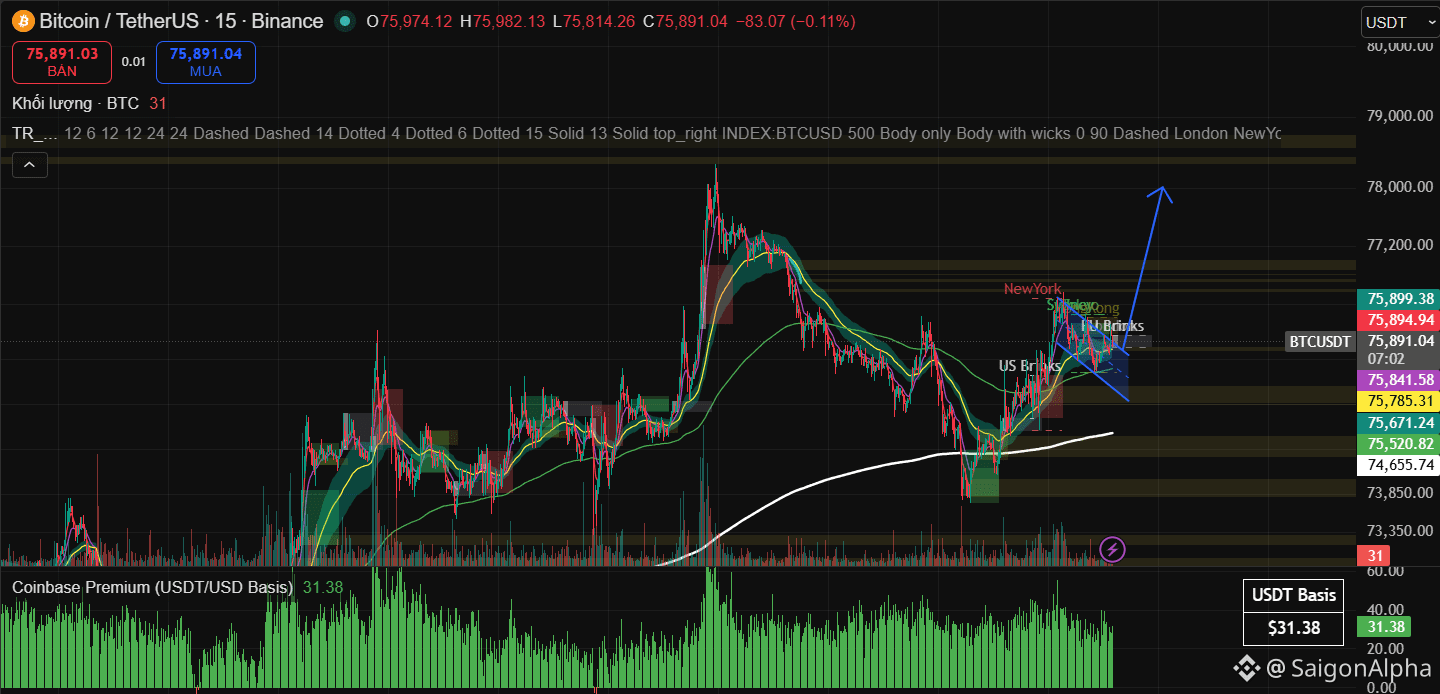The image size is (1440, 694).
Task: Click the white 74,655.74 price label
Action: [x=1397, y=465]
